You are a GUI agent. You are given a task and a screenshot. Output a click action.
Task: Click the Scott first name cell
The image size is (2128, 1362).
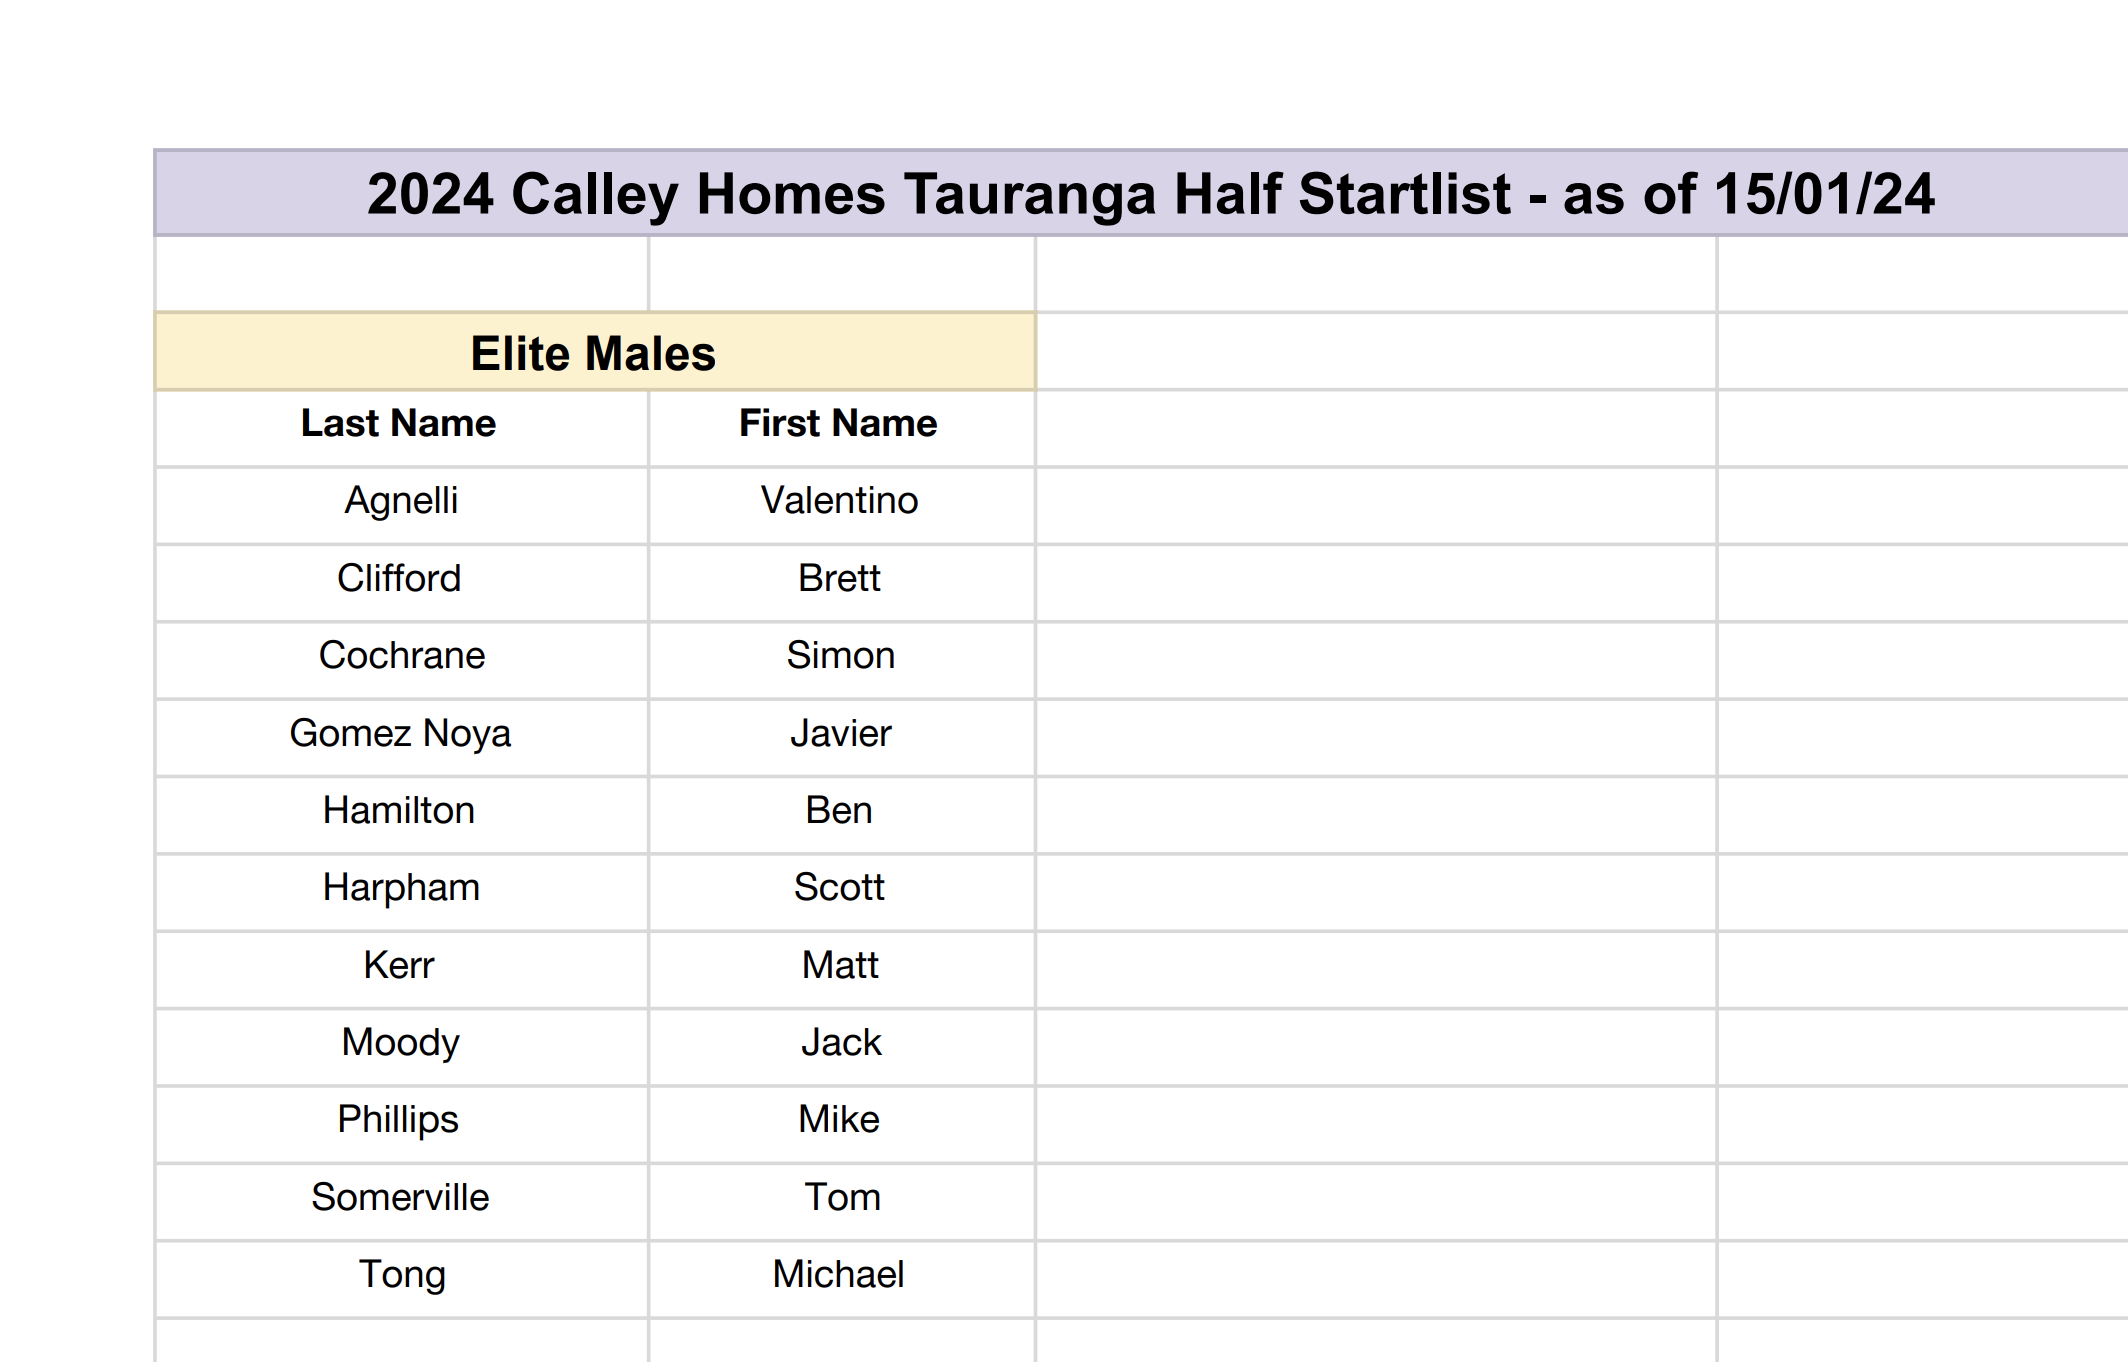click(839, 888)
